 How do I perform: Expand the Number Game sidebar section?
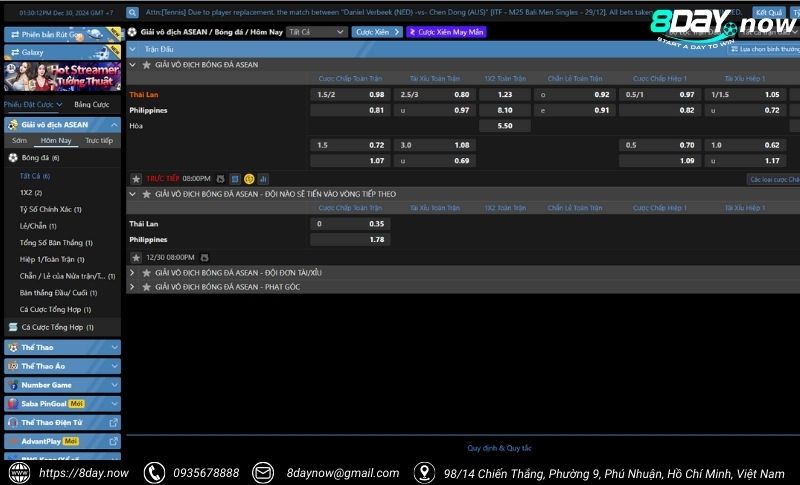(114, 385)
